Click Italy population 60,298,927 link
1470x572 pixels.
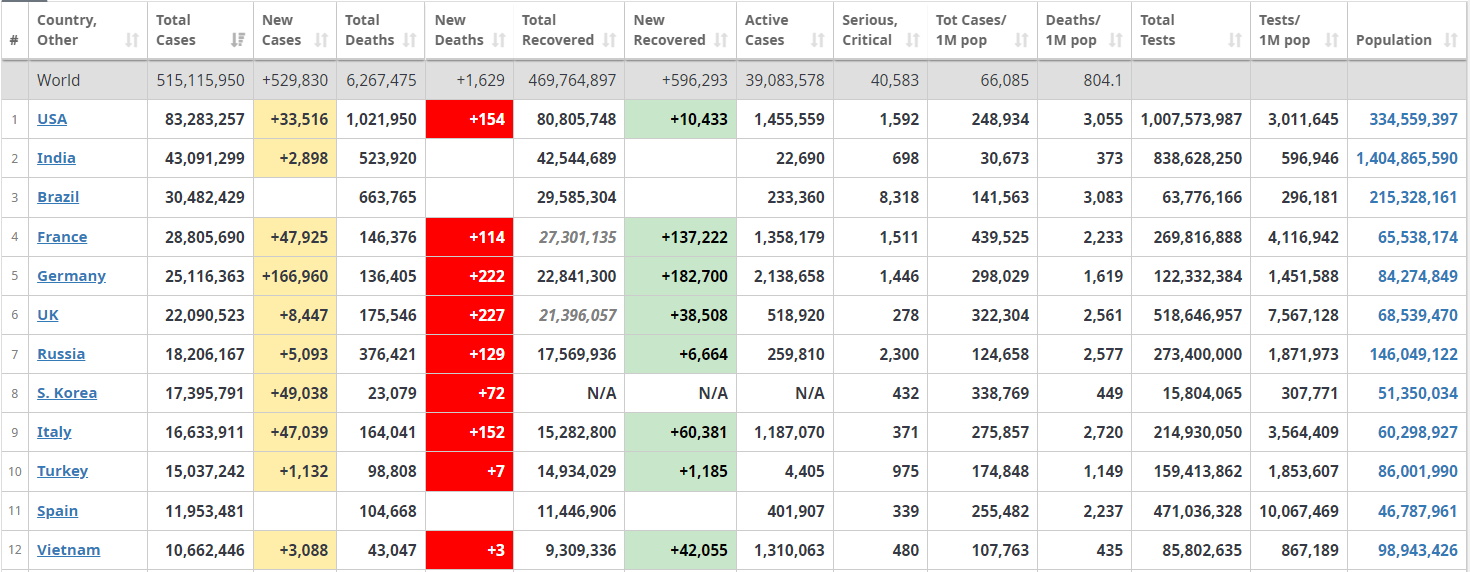1418,432
